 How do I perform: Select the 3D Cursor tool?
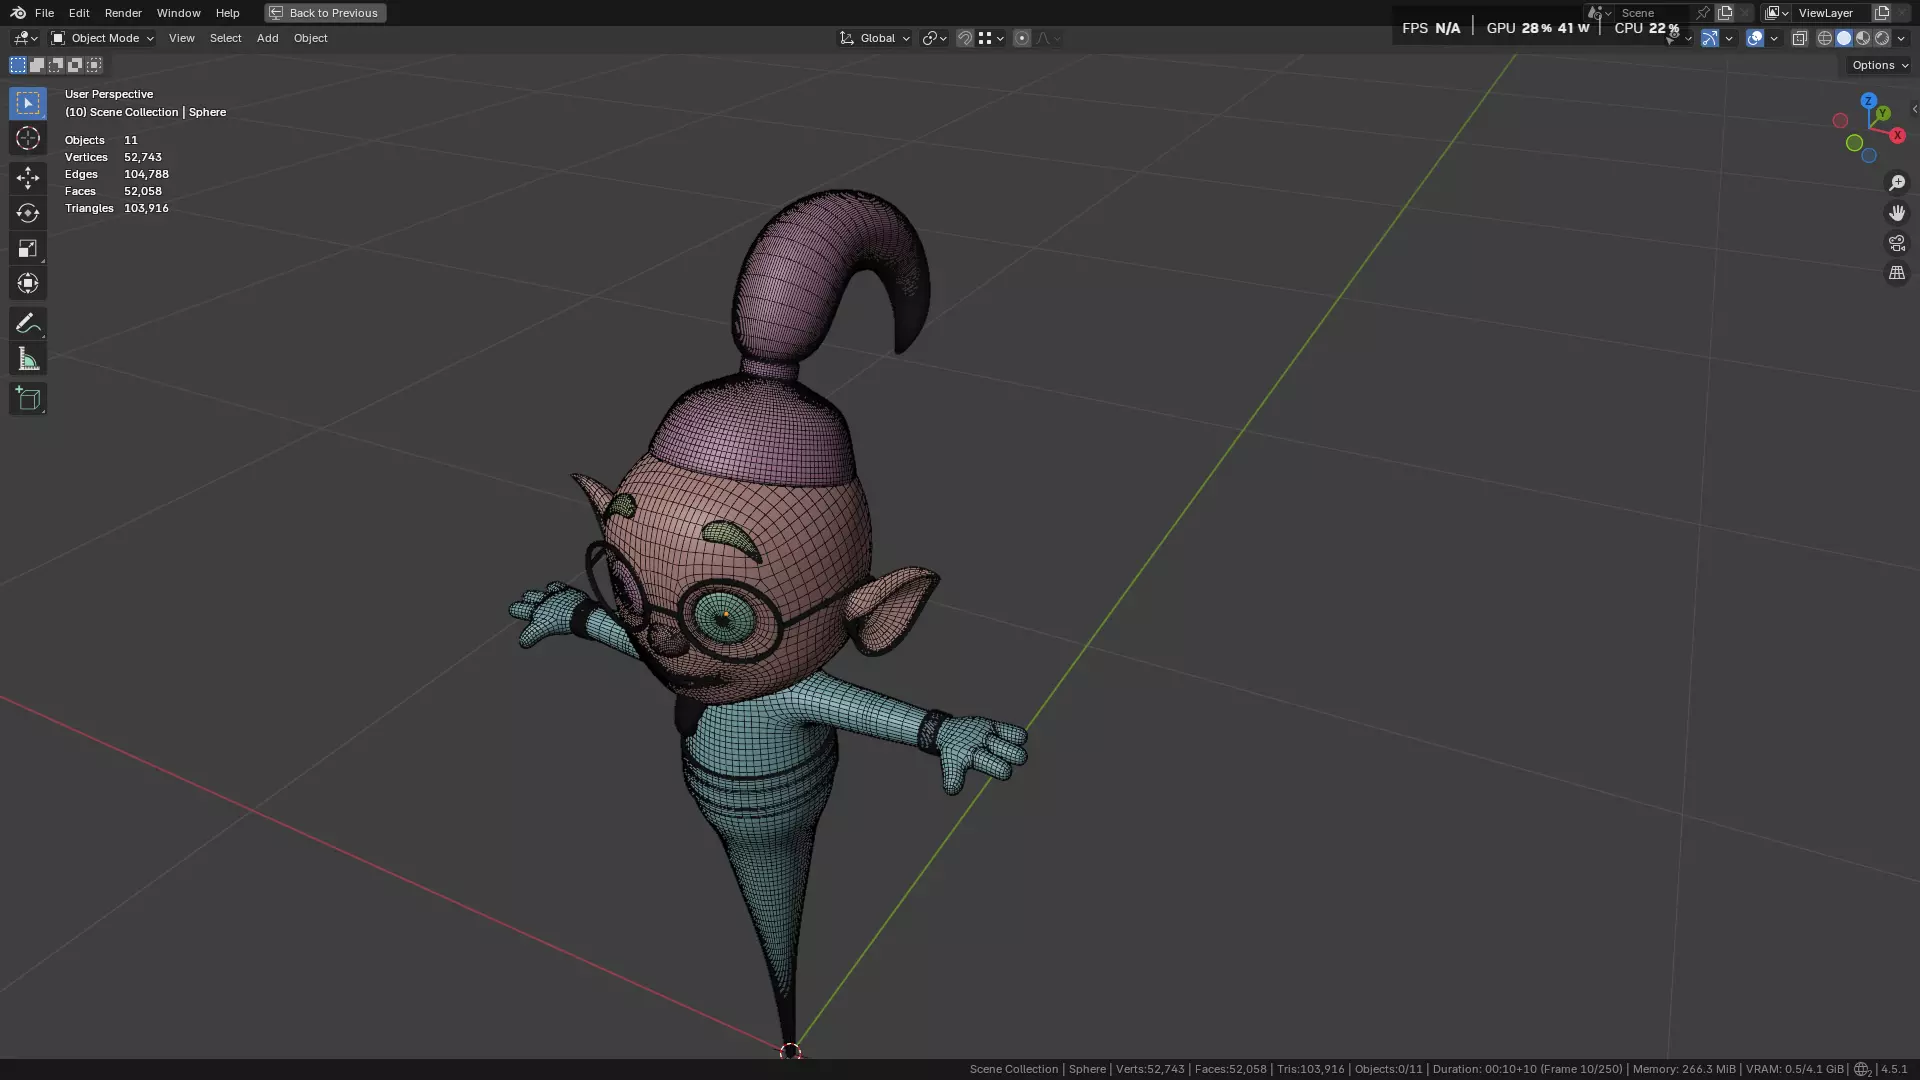28,138
